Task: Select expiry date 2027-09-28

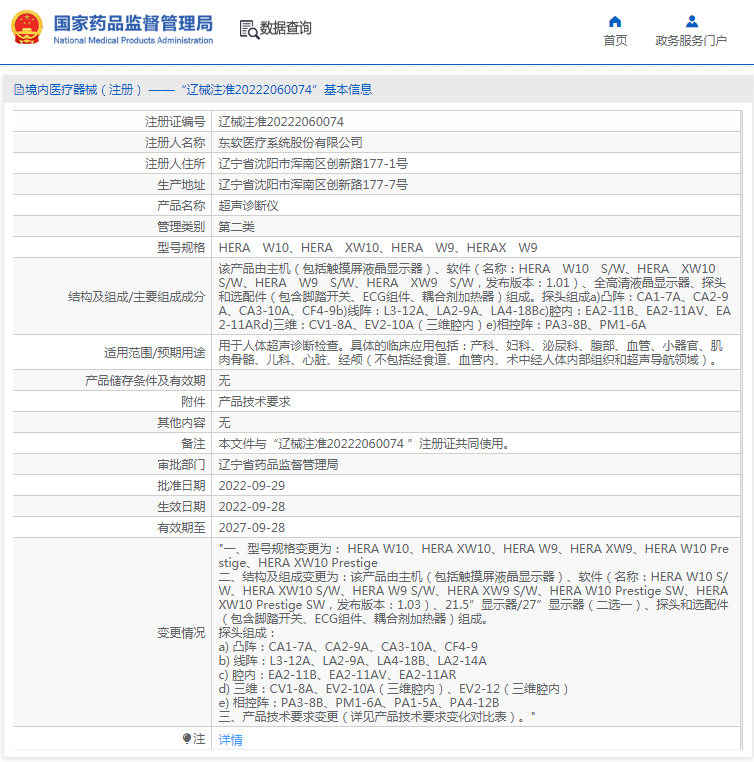Action: (252, 527)
